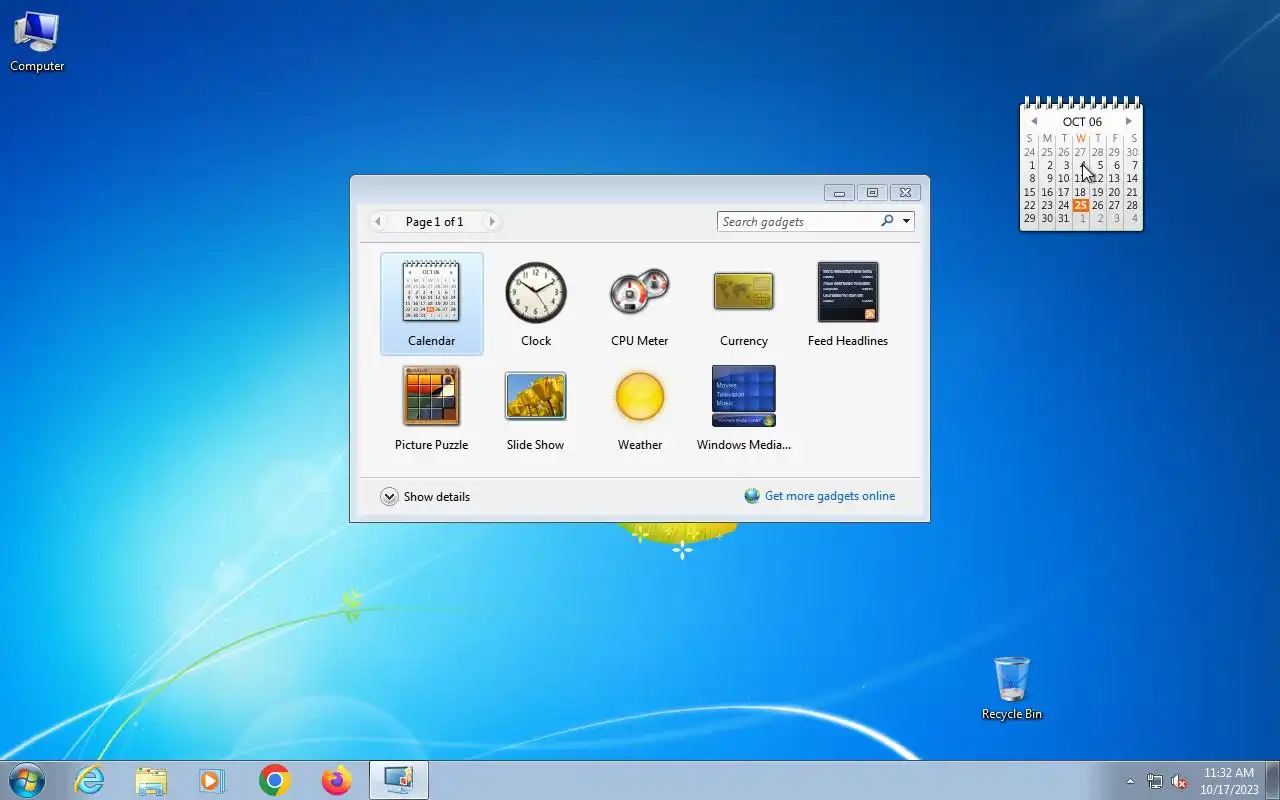Launch Windows Media Player from taskbar
This screenshot has width=1280, height=800.
point(212,780)
